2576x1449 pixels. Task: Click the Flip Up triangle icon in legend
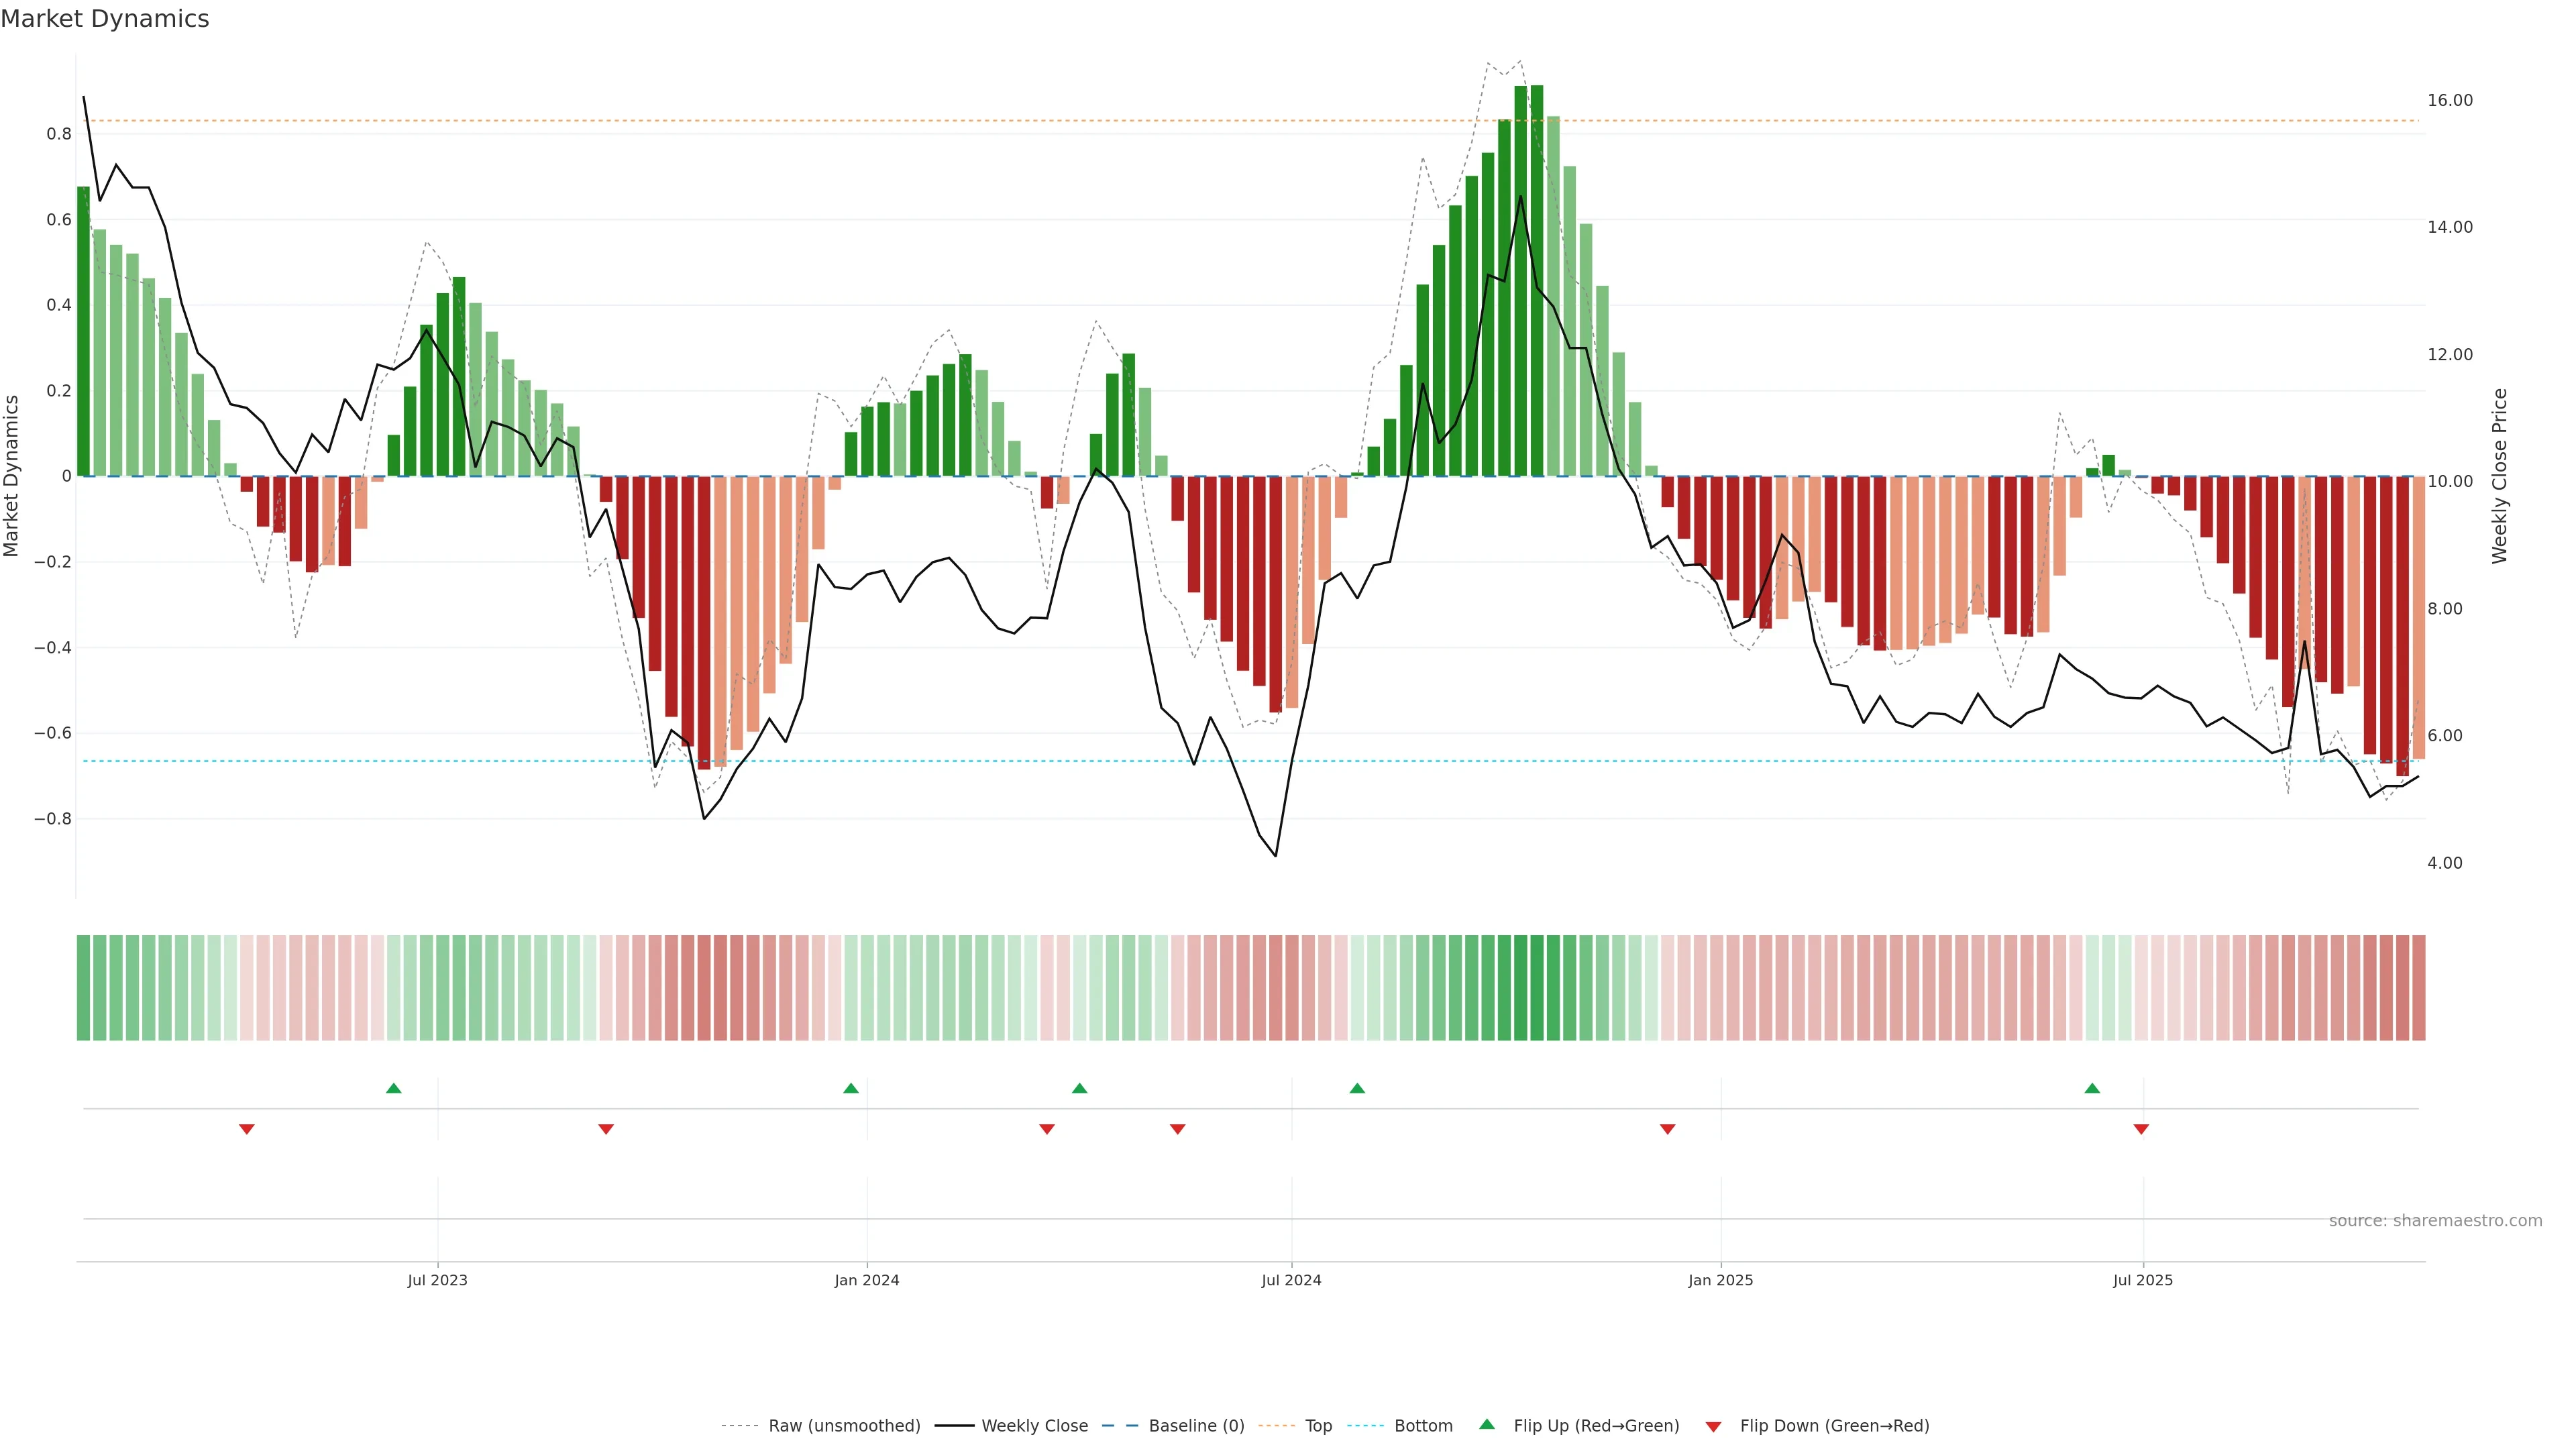coord(1487,1424)
